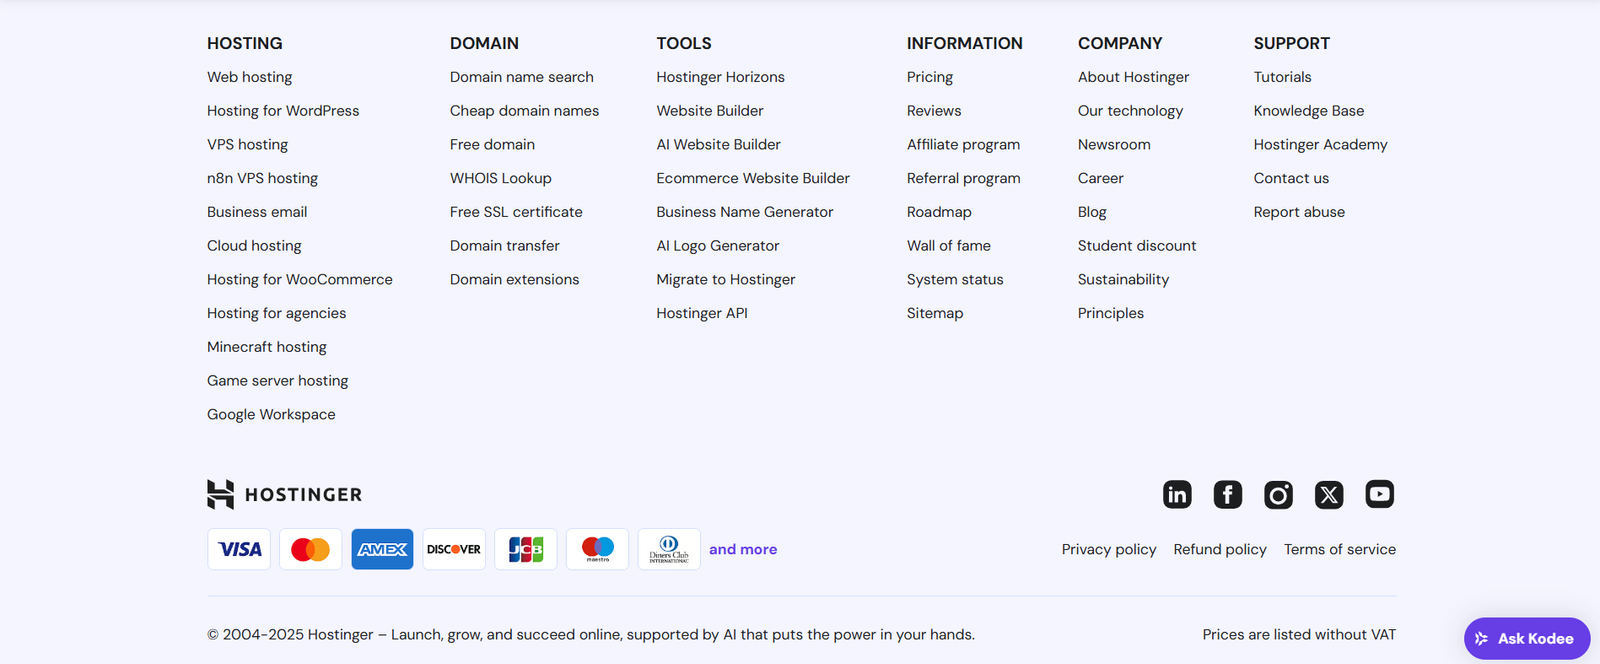Select the American Express card icon

click(x=382, y=549)
